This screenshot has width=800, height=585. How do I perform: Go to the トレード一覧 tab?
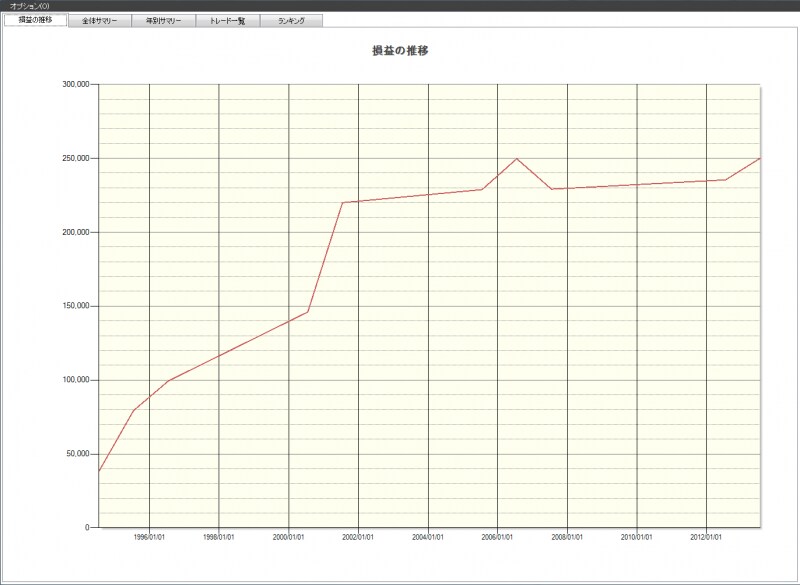tap(227, 20)
